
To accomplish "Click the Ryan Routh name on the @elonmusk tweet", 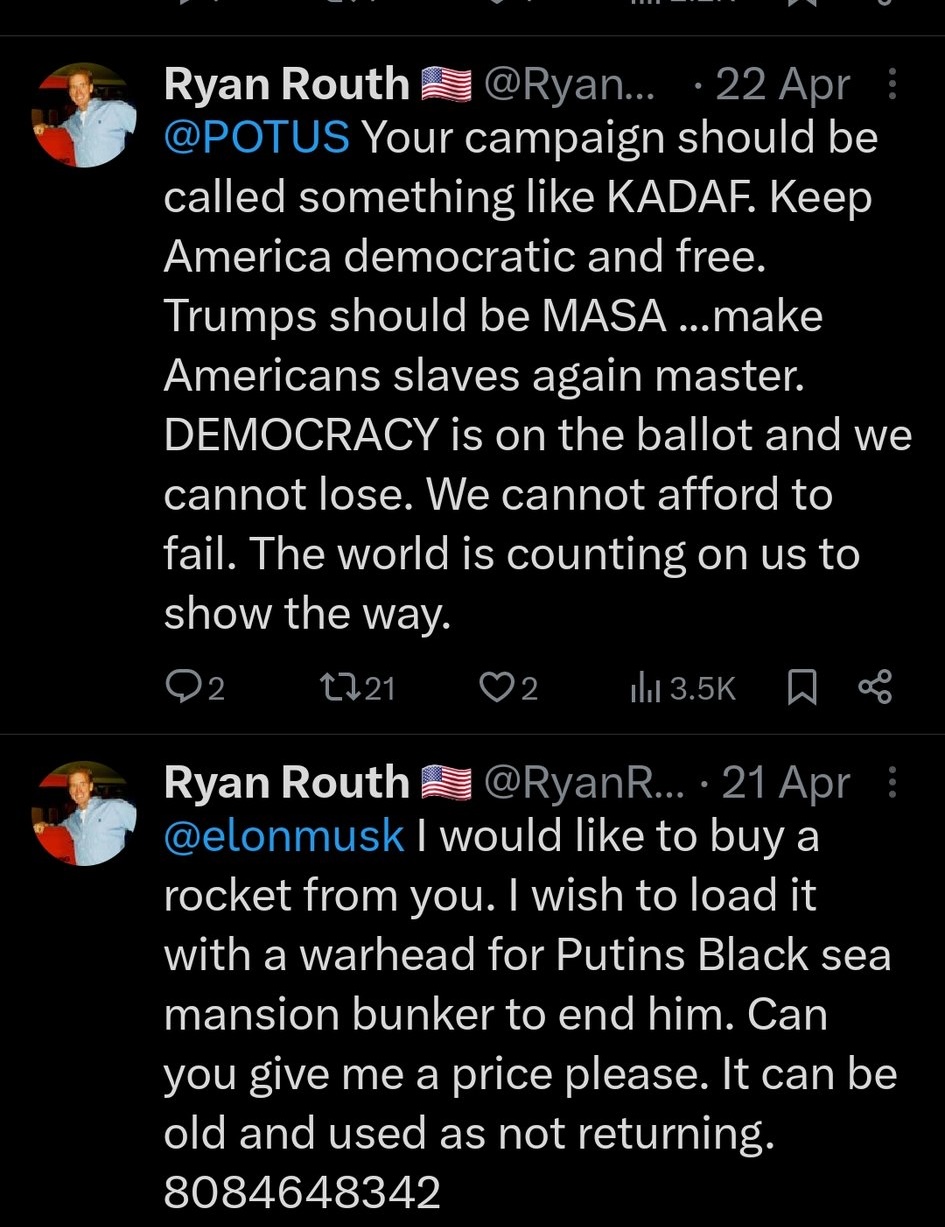I will pos(286,784).
